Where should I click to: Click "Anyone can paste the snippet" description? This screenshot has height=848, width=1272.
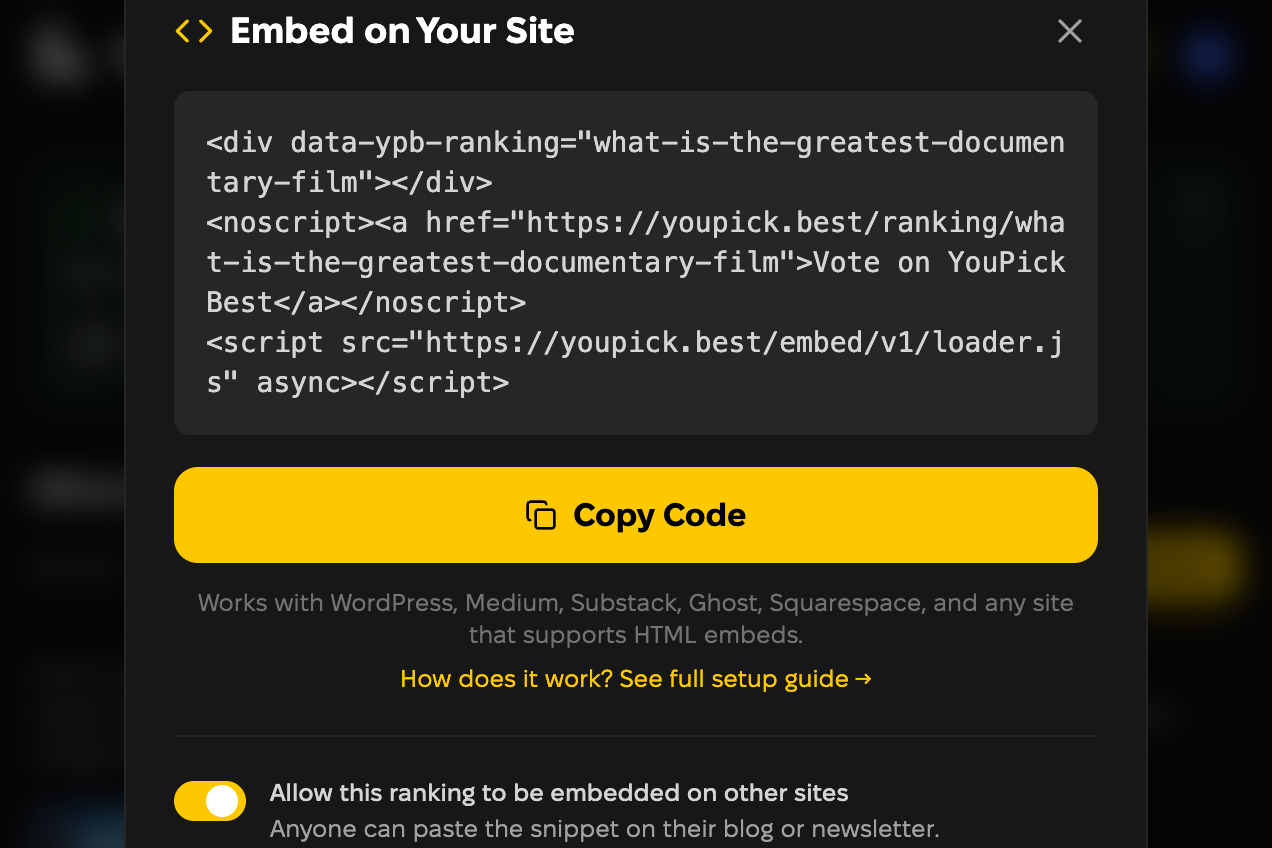(605, 829)
